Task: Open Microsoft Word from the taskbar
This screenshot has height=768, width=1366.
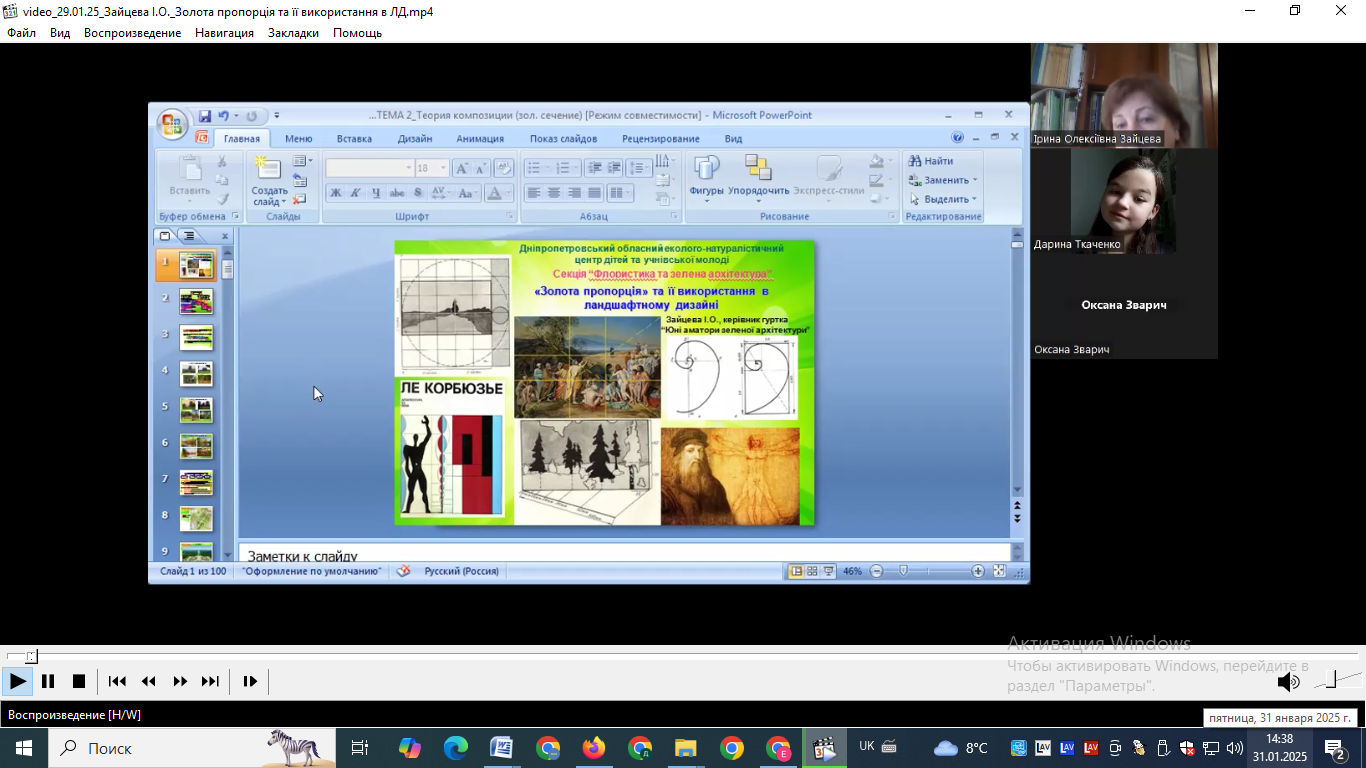Action: pyautogui.click(x=501, y=748)
